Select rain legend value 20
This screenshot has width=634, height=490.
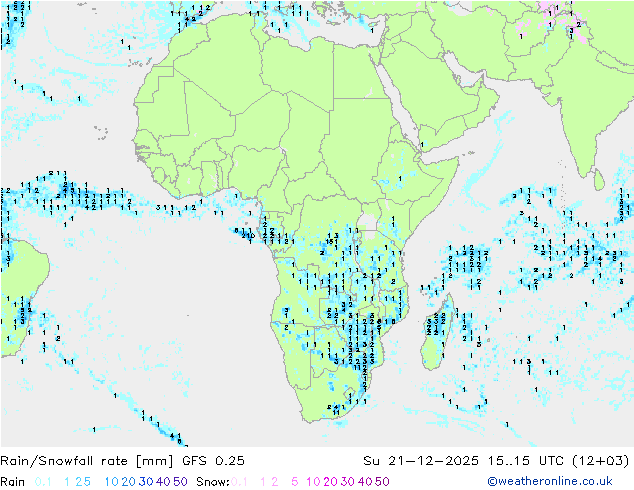pyautogui.click(x=129, y=482)
